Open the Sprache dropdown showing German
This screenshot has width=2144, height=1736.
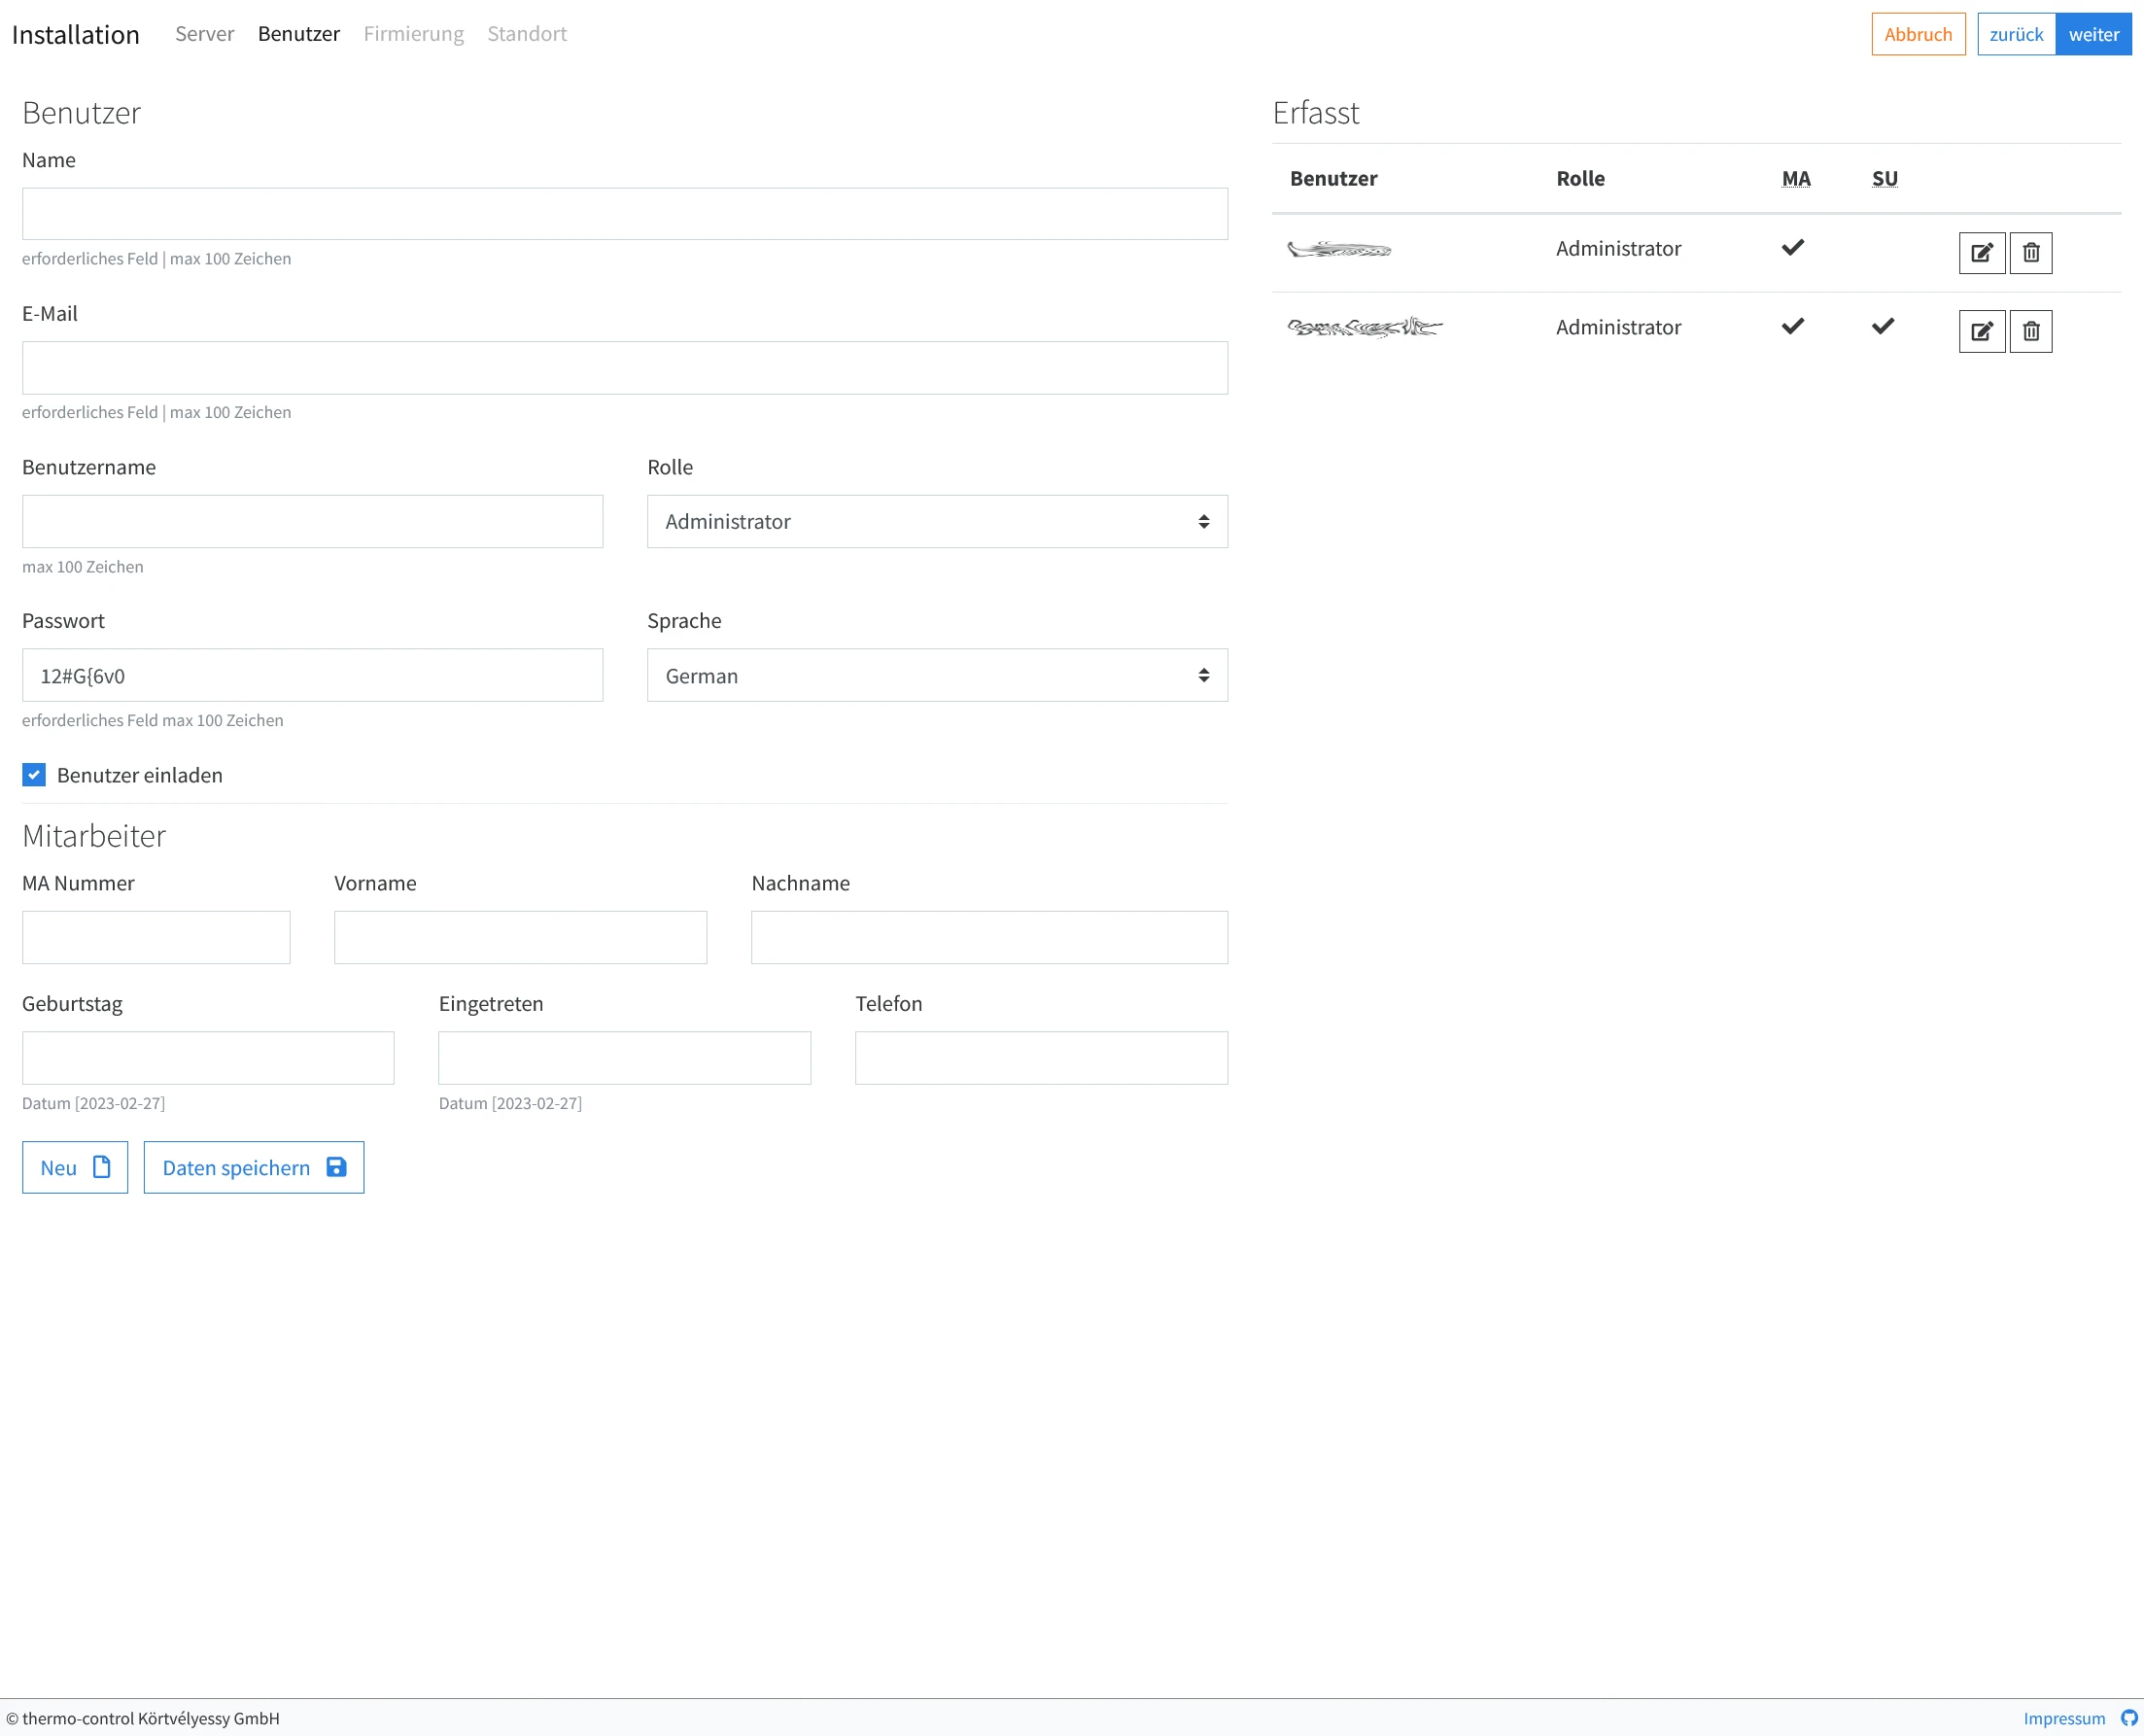[x=936, y=675]
